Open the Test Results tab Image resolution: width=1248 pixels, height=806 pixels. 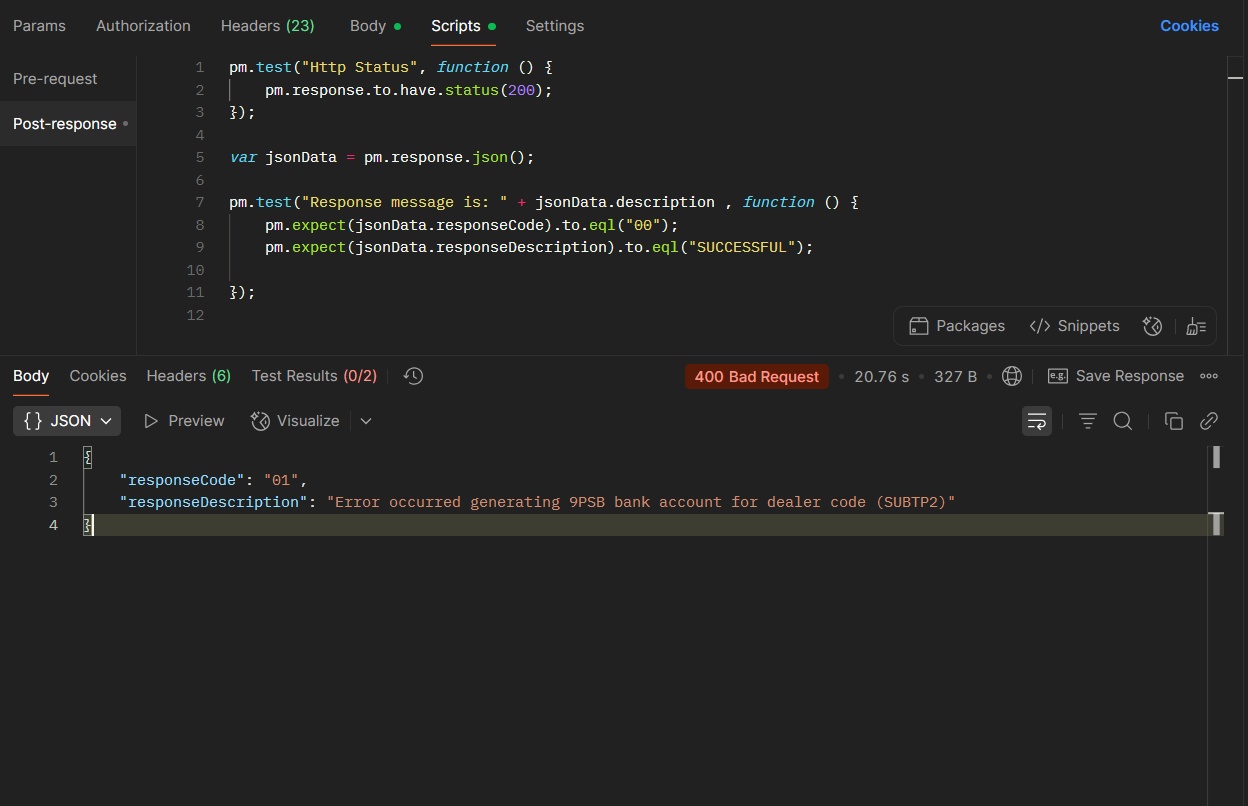point(314,376)
